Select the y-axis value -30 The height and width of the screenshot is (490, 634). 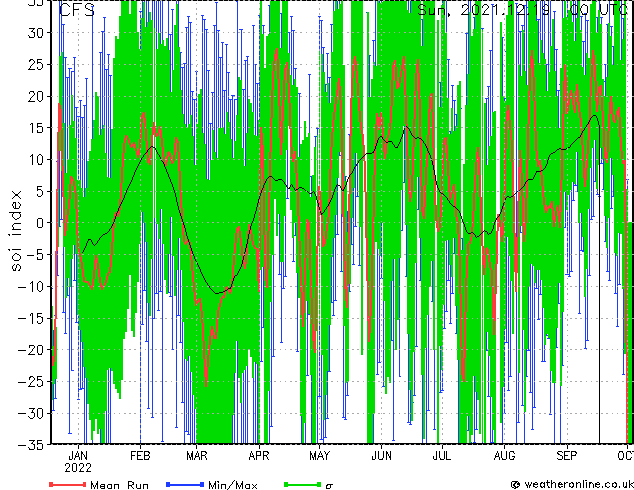[x=31, y=413]
